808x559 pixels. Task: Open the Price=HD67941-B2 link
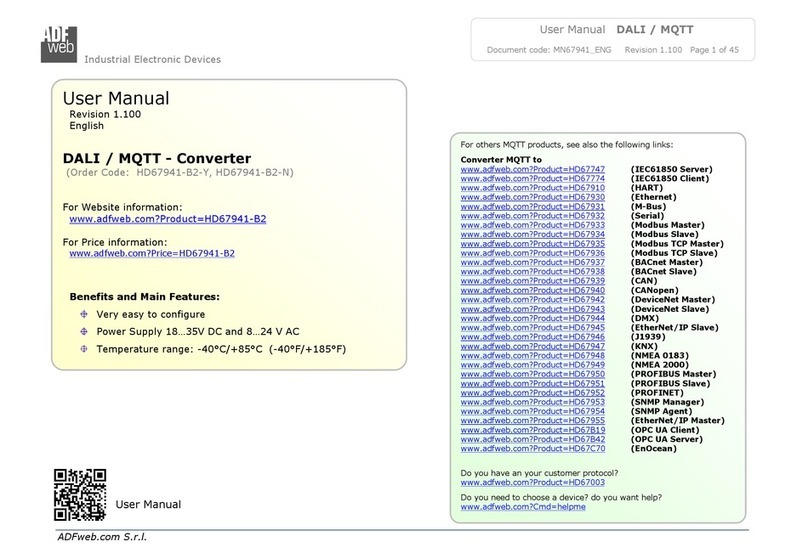click(x=152, y=253)
